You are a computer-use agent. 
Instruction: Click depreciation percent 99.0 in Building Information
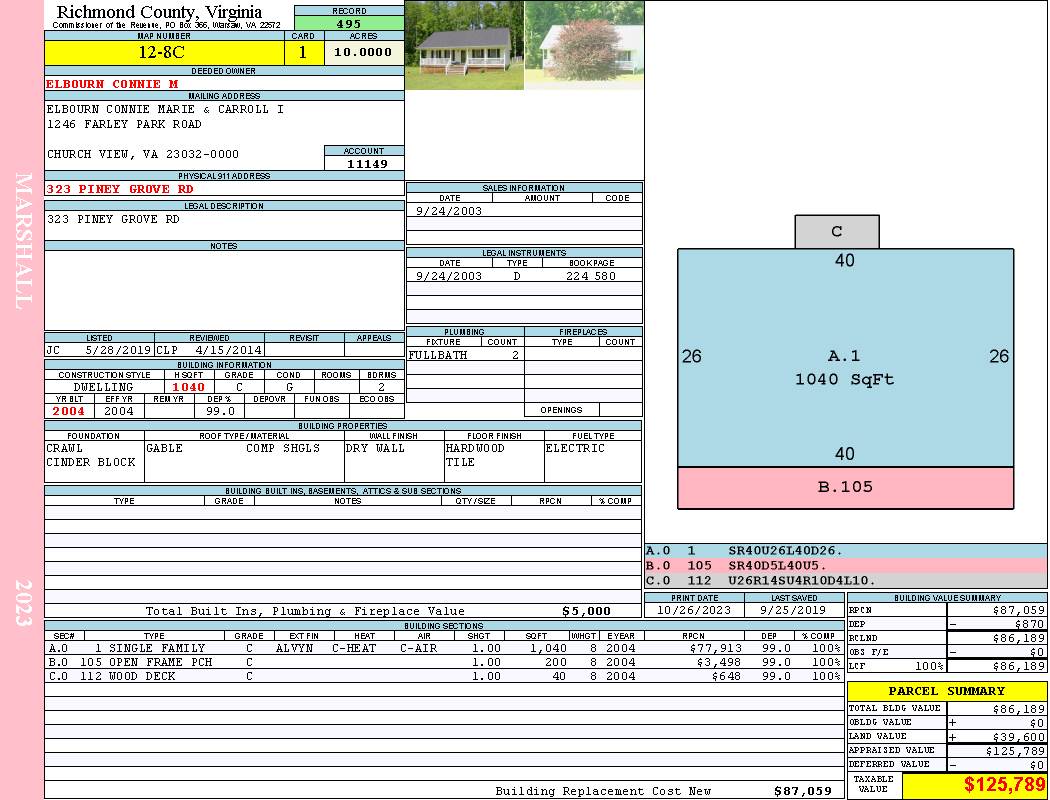pos(220,411)
